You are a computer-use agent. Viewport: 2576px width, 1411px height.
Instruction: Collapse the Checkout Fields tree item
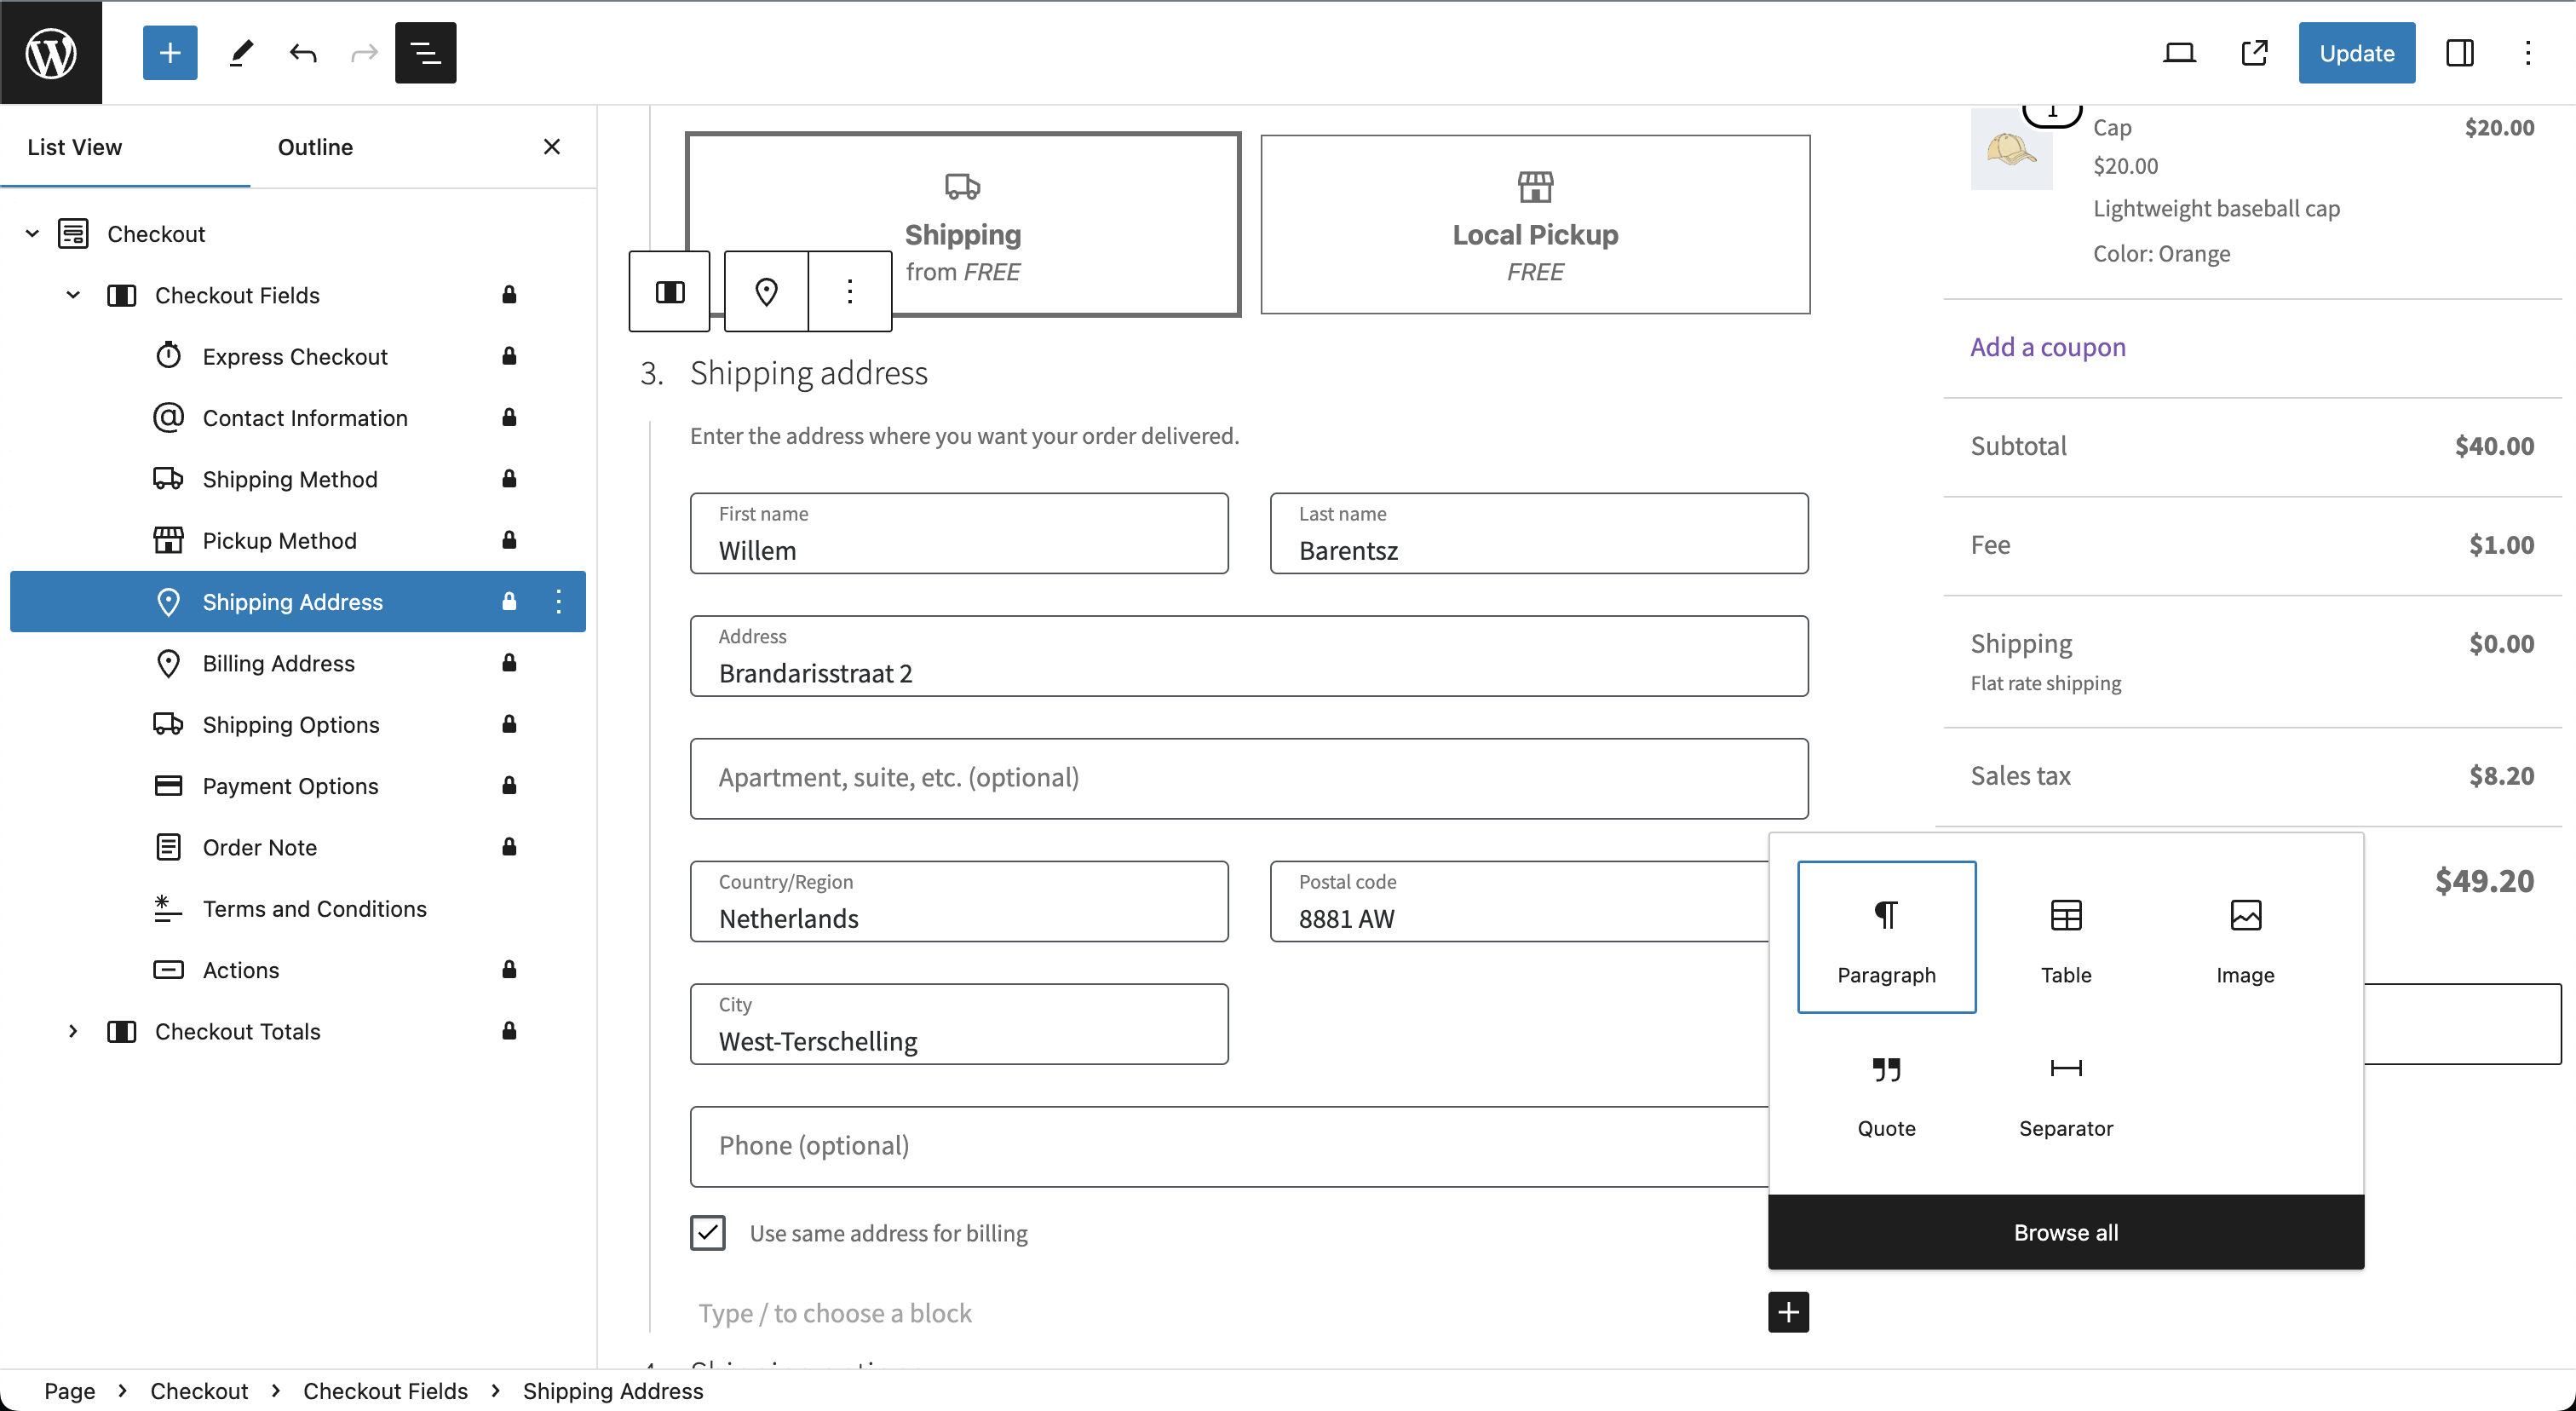[x=71, y=294]
